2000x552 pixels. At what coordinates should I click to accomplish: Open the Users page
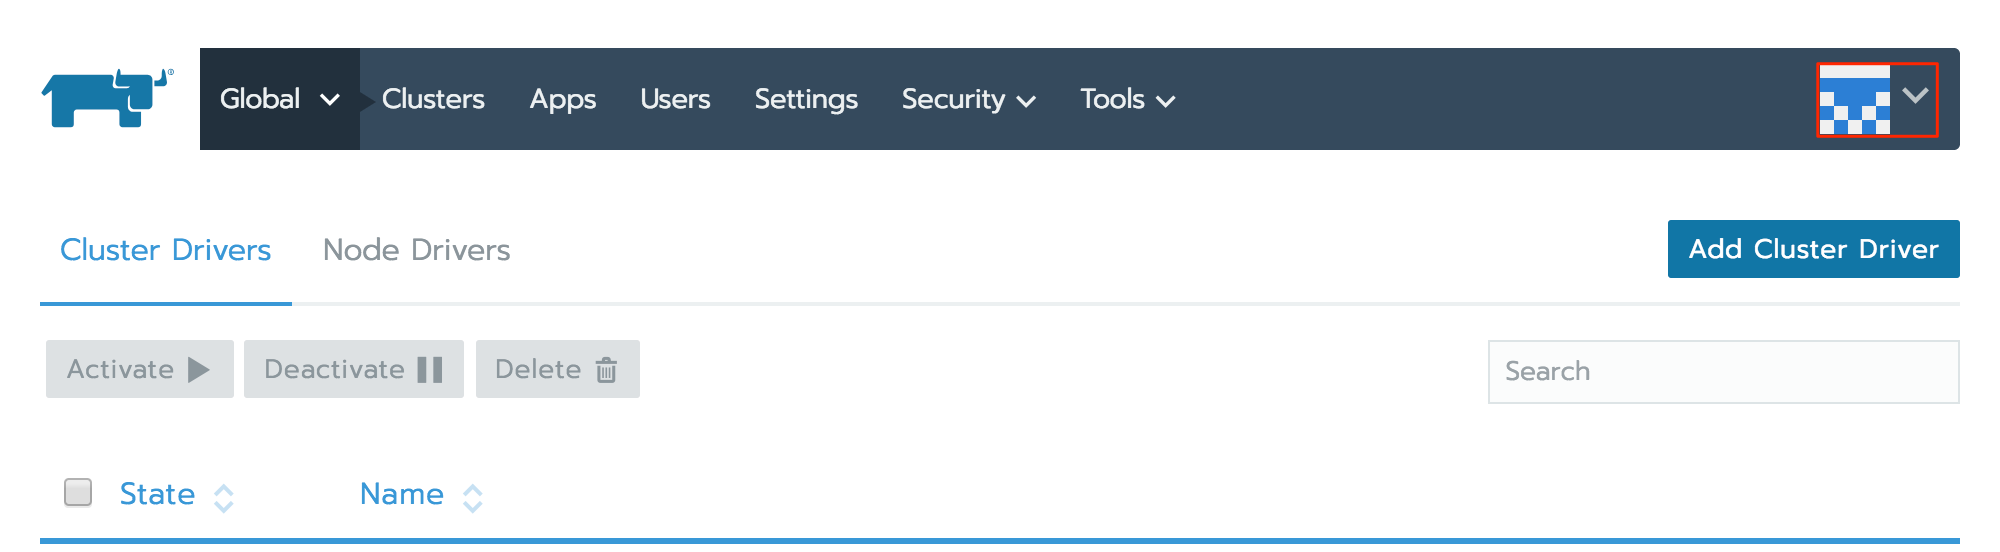click(675, 99)
